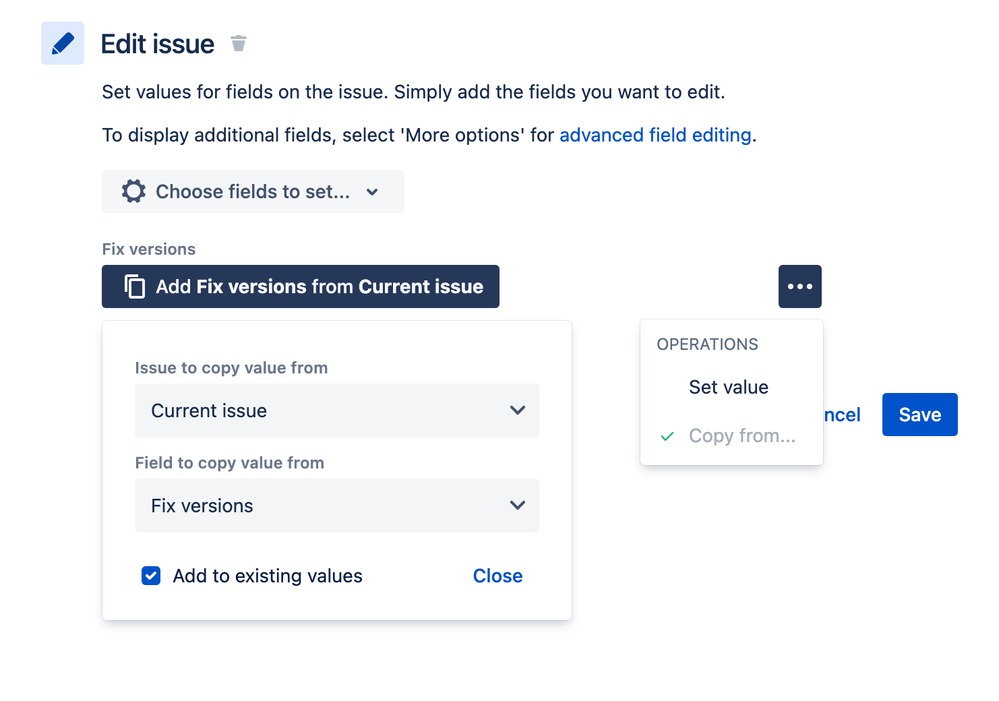The image size is (999, 701).
Task: Click the OPERATIONS menu heading
Action: (707, 344)
